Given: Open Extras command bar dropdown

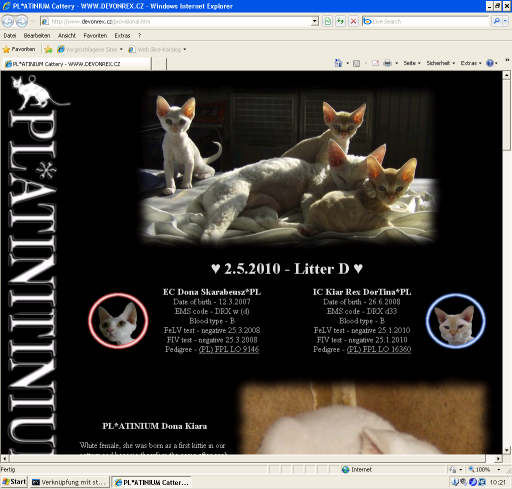Looking at the screenshot, I should click(x=471, y=63).
